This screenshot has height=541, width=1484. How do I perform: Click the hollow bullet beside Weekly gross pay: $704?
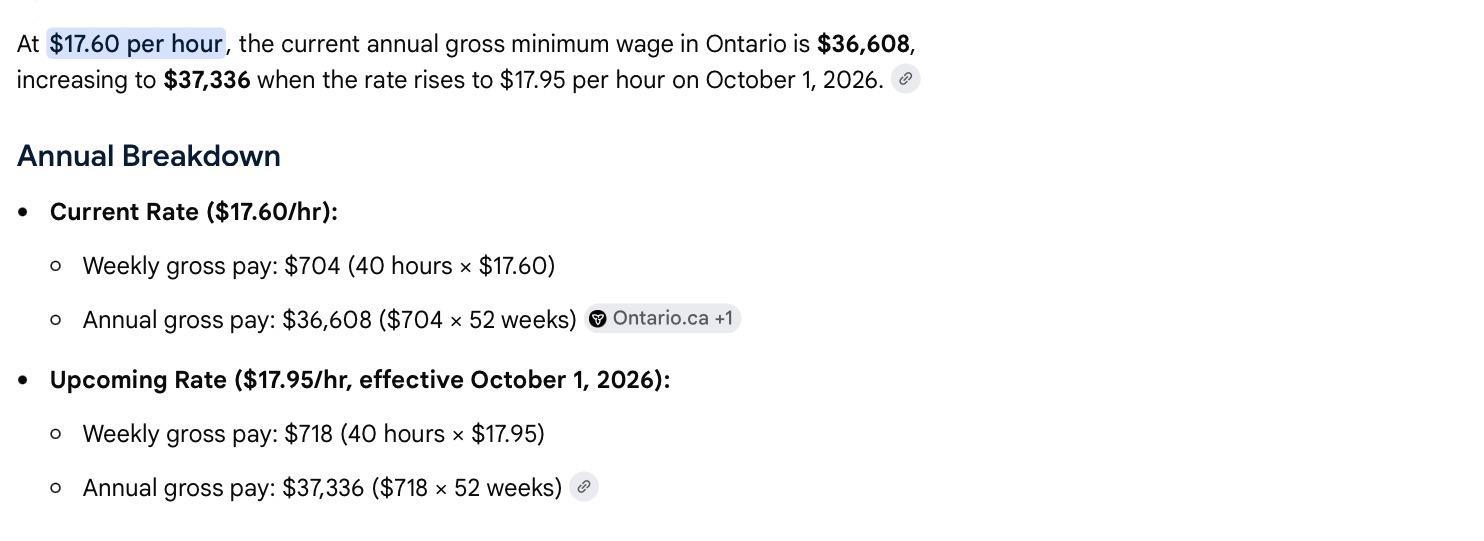[x=56, y=267]
